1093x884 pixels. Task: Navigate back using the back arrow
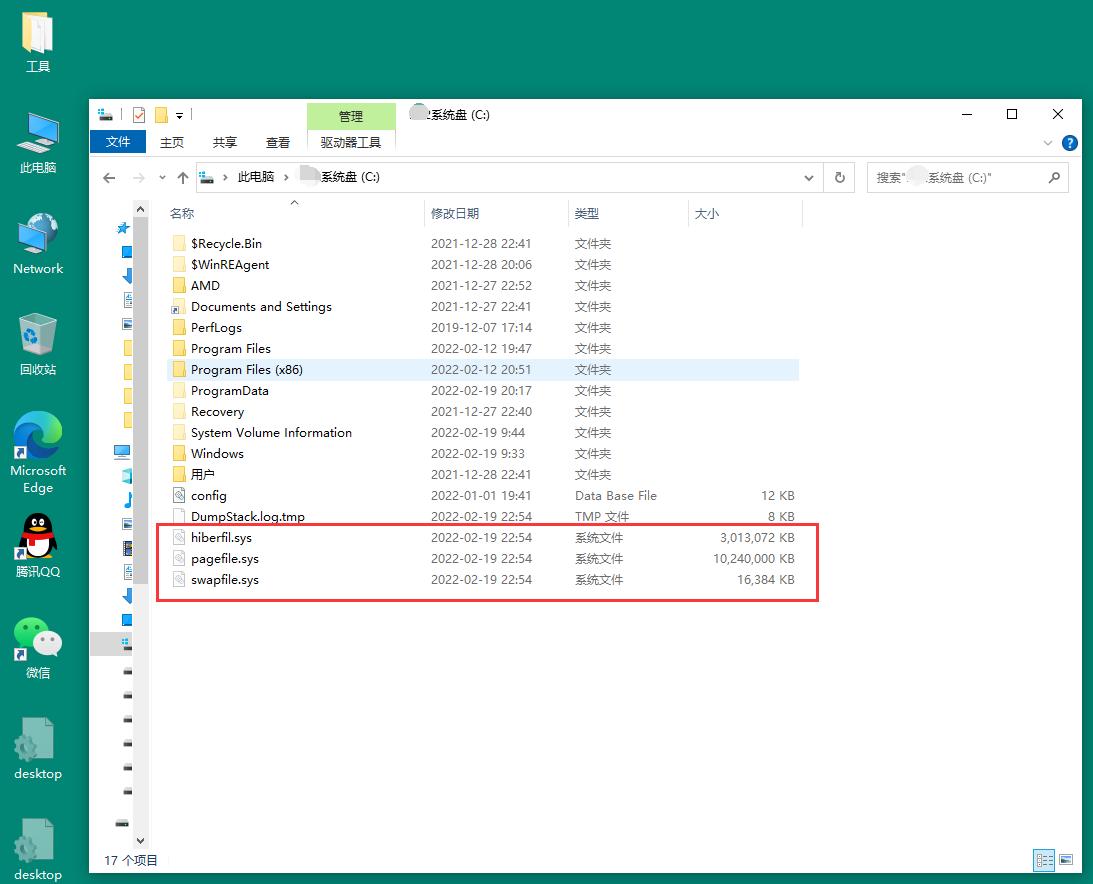pos(110,177)
